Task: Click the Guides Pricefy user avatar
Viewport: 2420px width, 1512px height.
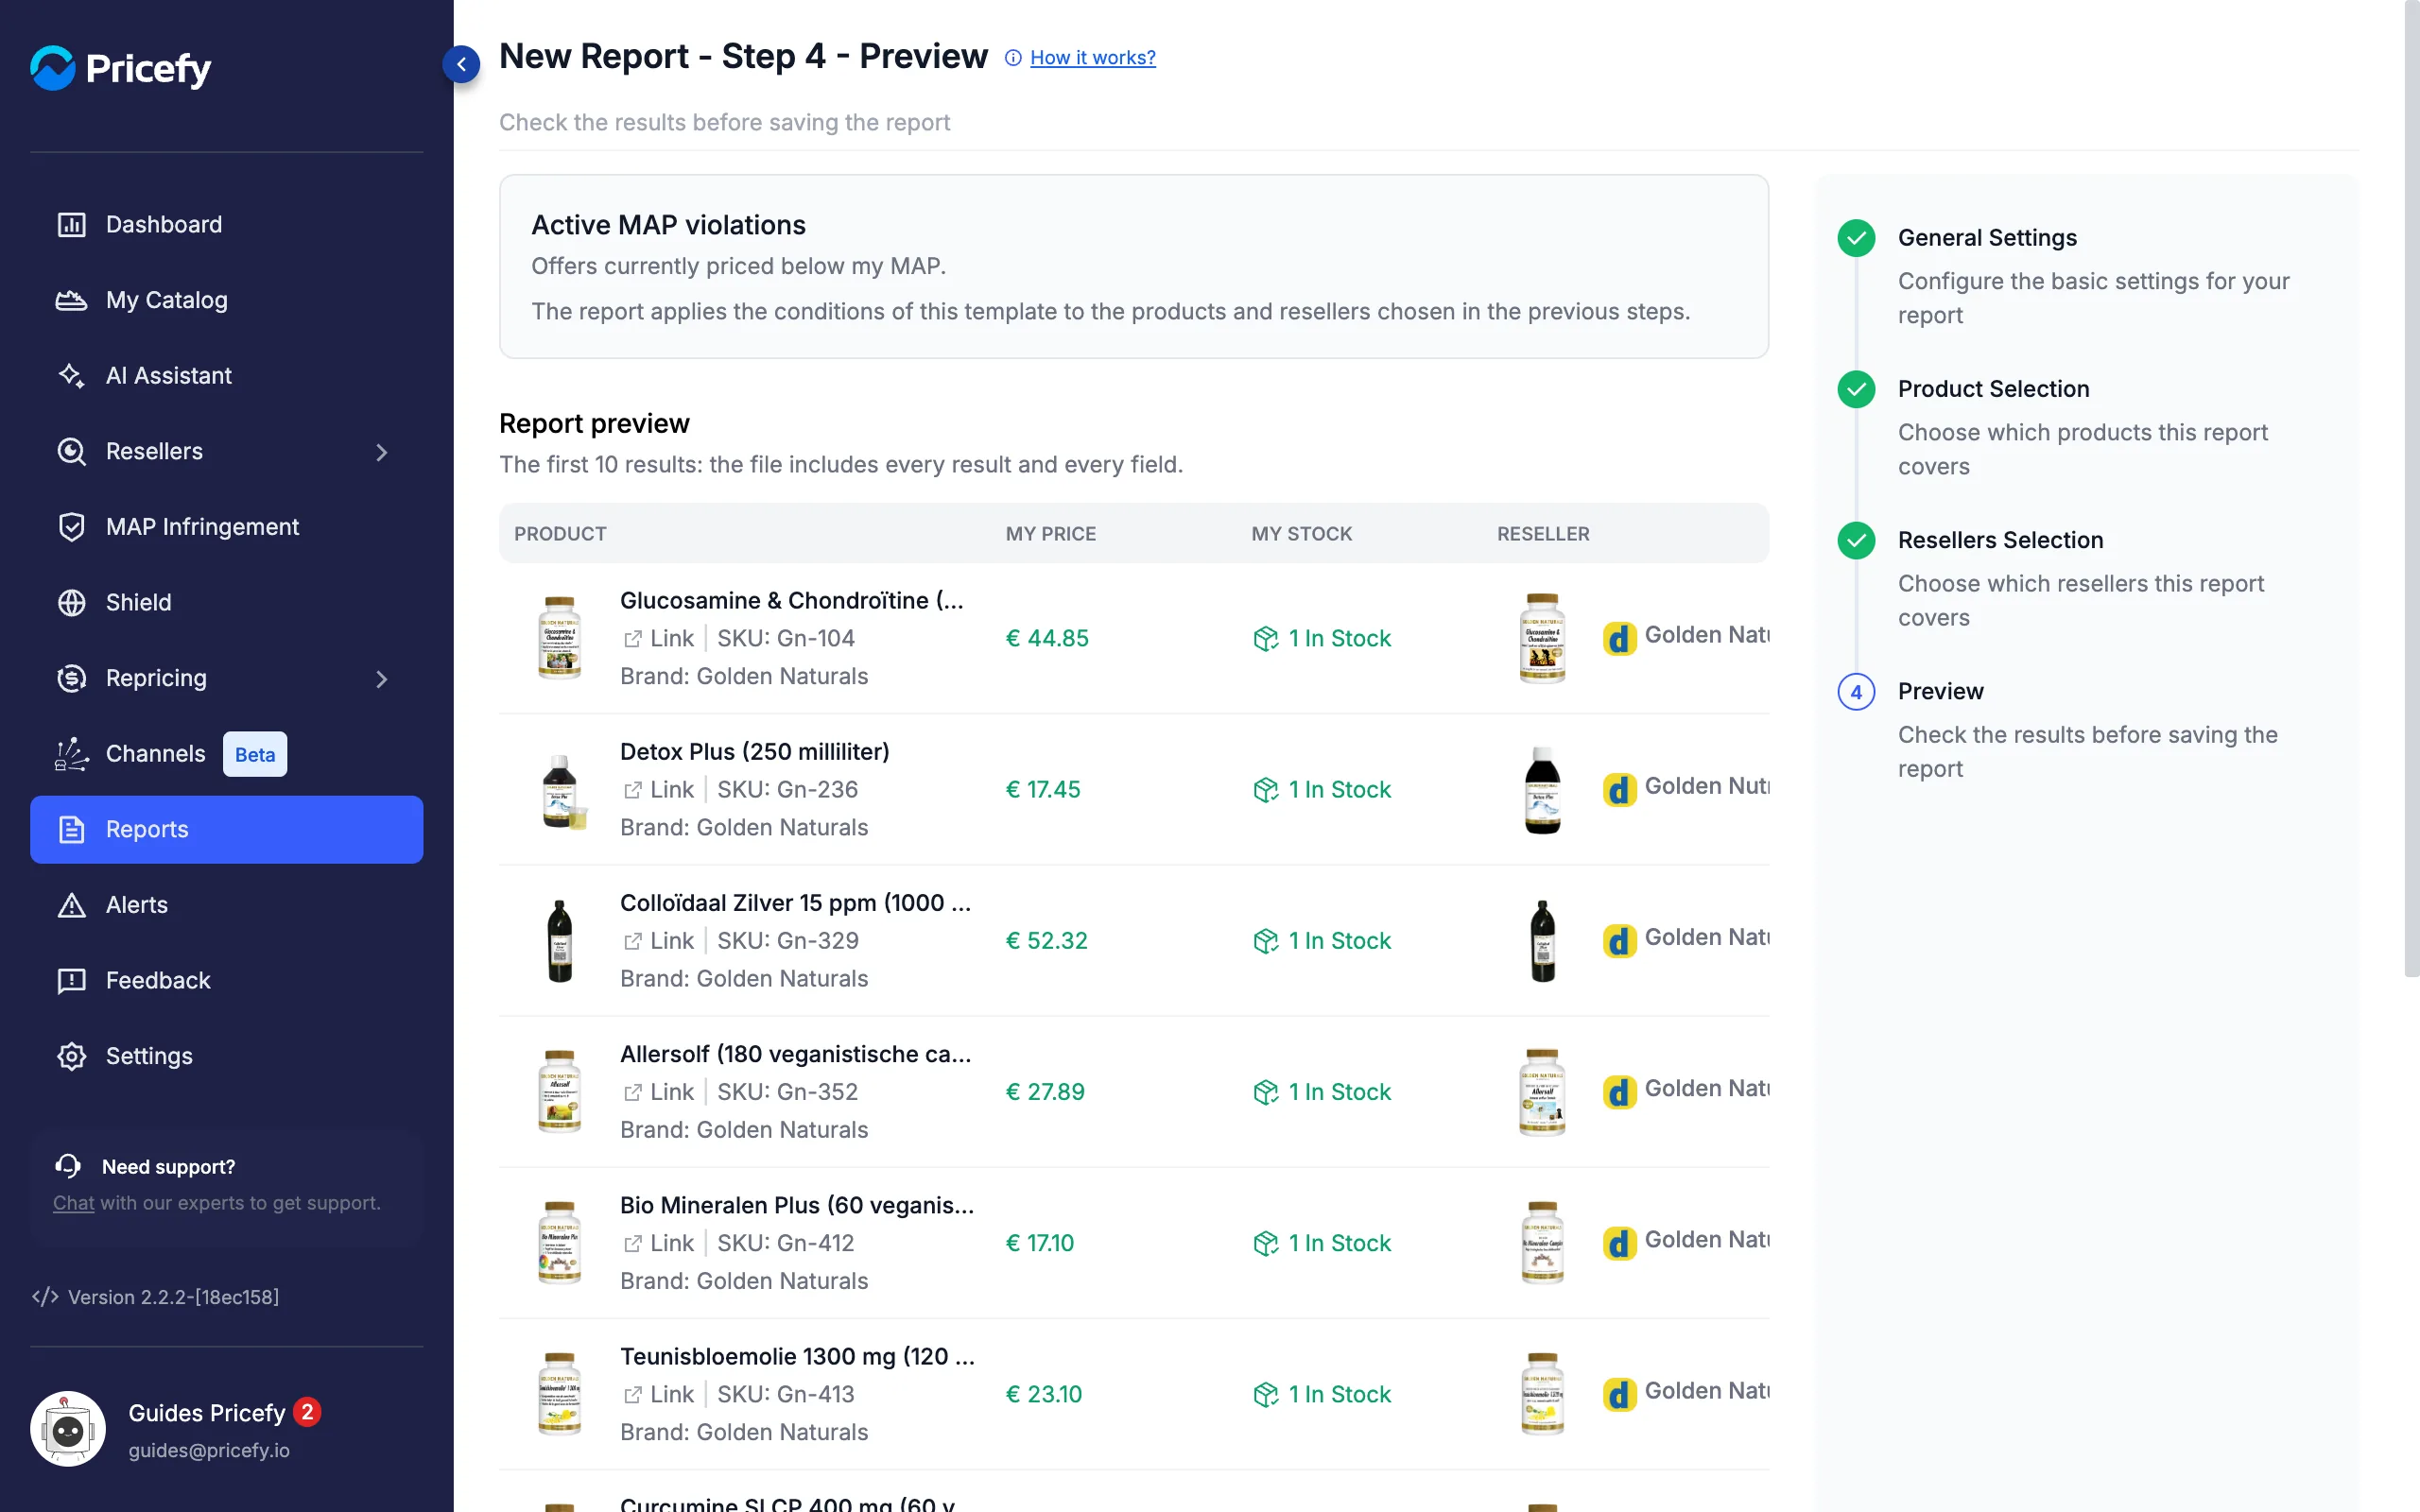Action: click(x=68, y=1429)
